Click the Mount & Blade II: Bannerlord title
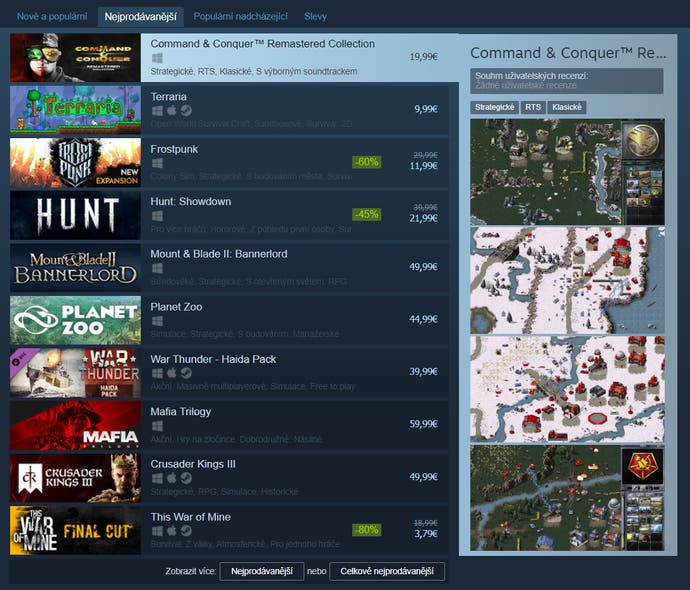The width and height of the screenshot is (690, 590). 219,254
